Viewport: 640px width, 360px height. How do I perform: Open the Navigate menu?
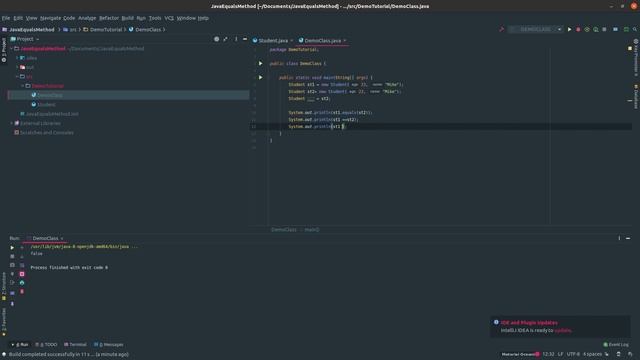point(50,18)
